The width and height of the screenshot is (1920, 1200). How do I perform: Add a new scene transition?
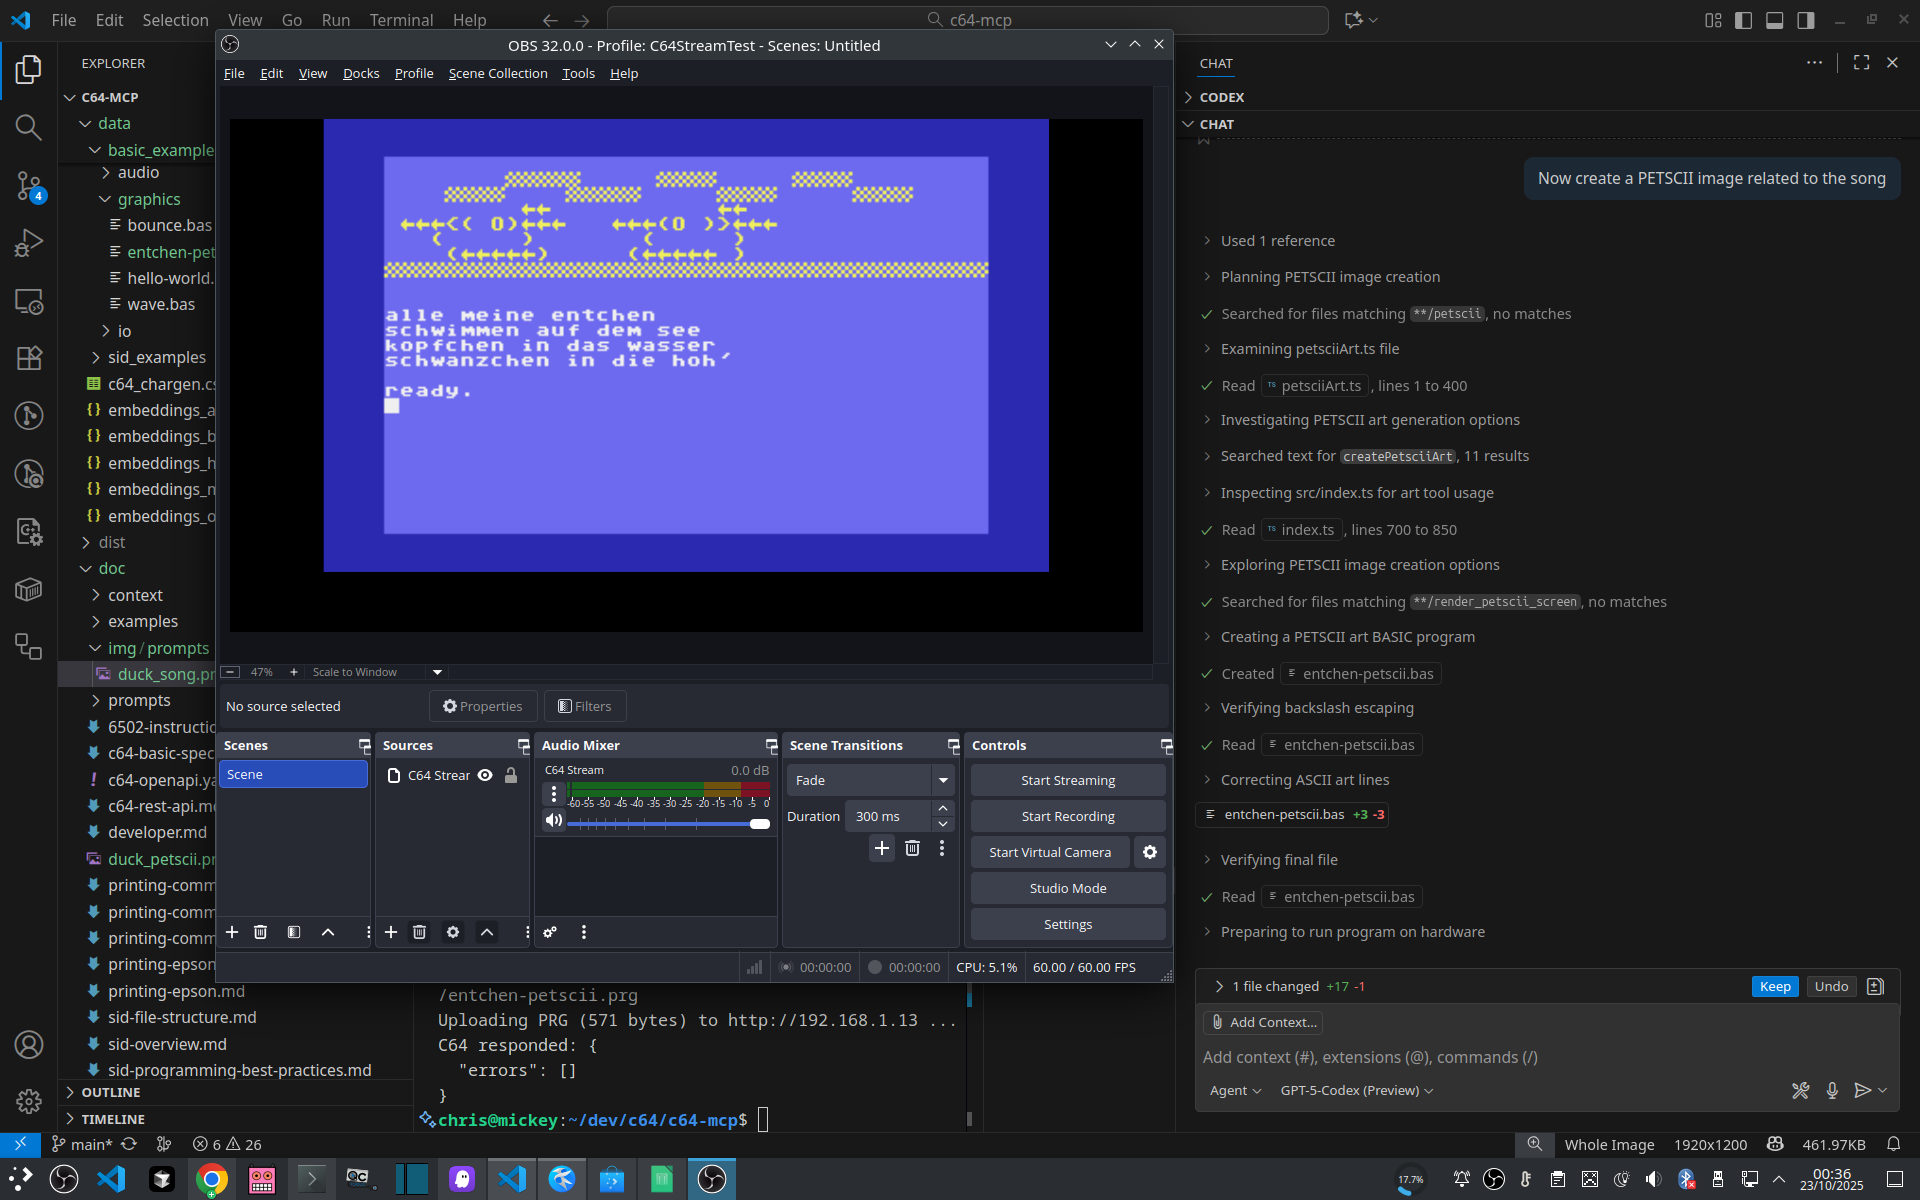[881, 848]
